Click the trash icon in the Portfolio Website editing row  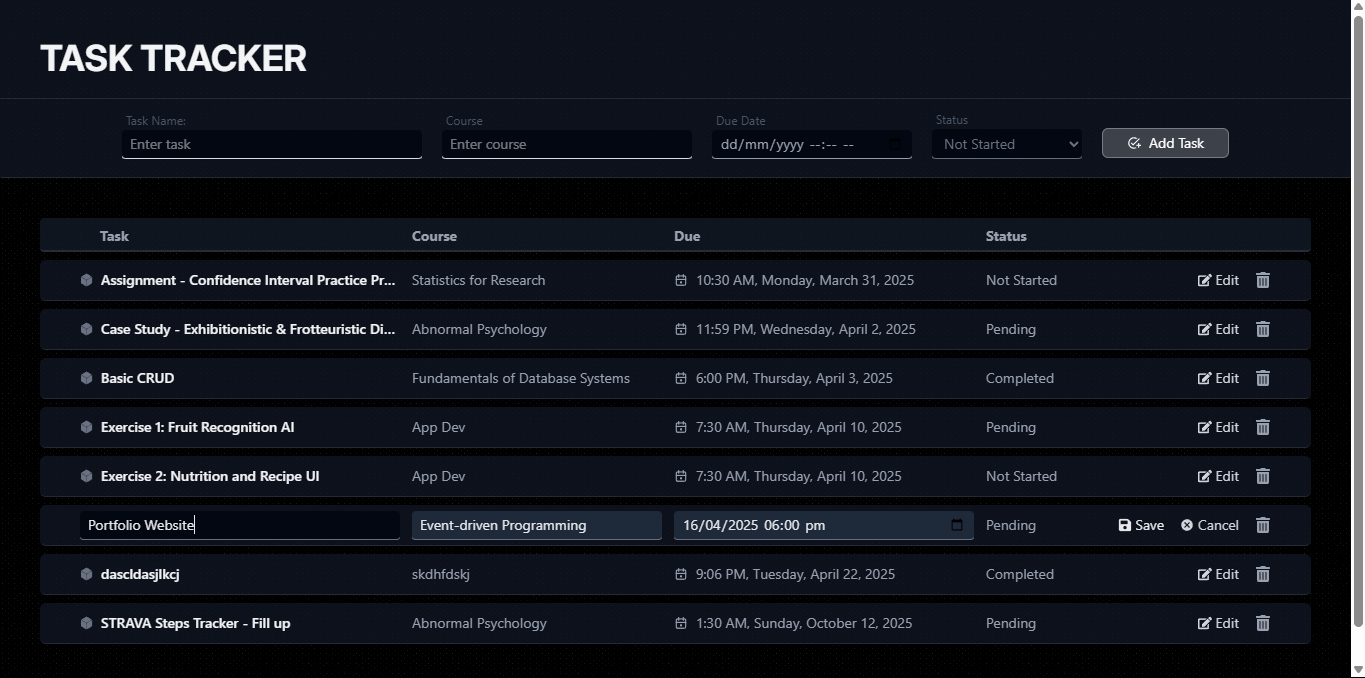1262,524
